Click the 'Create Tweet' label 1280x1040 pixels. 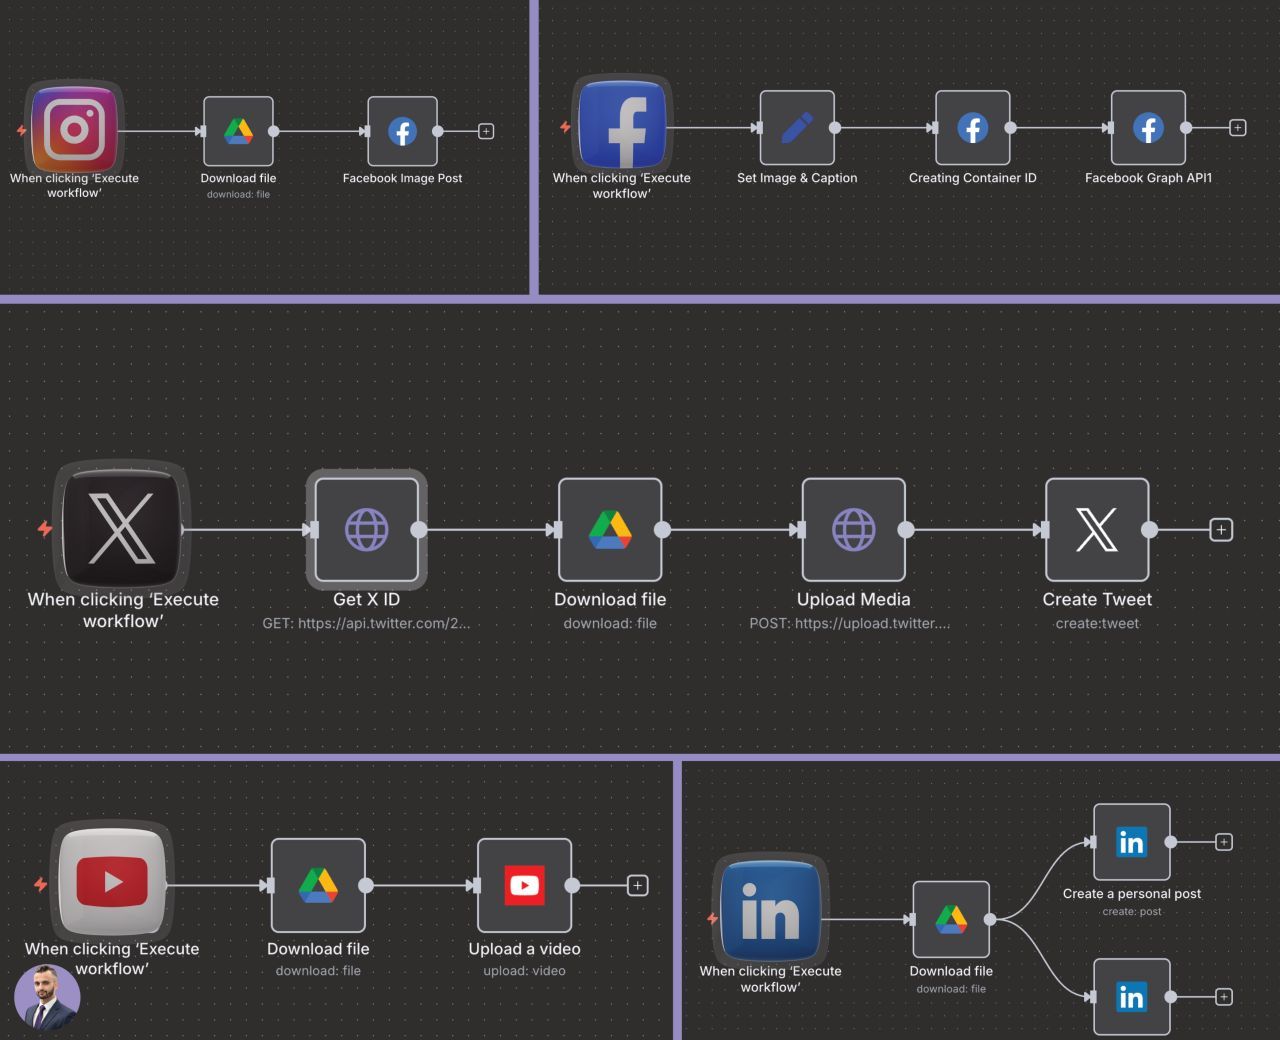pyautogui.click(x=1097, y=600)
